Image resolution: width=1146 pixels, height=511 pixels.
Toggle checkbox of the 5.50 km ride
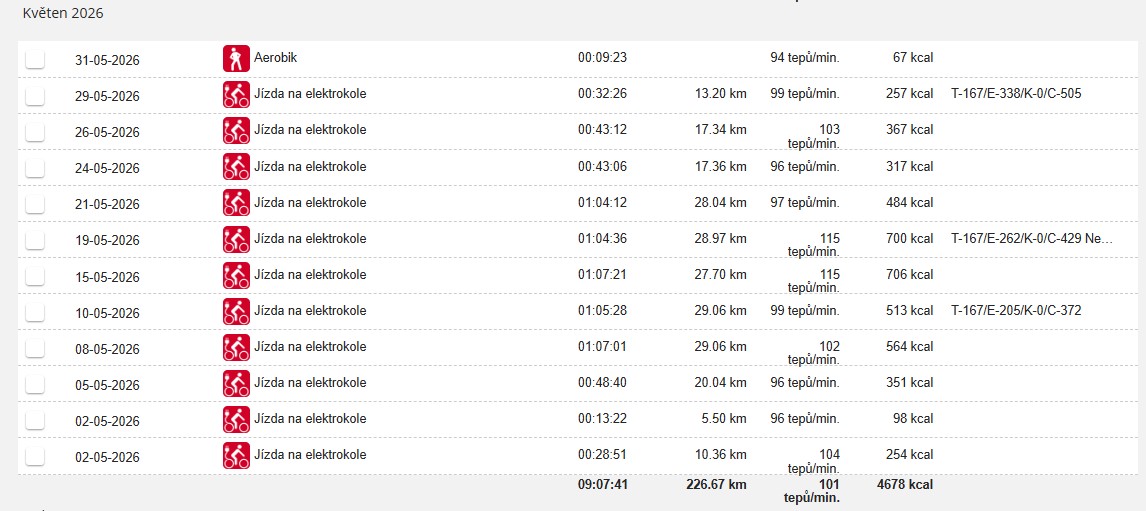click(x=34, y=420)
